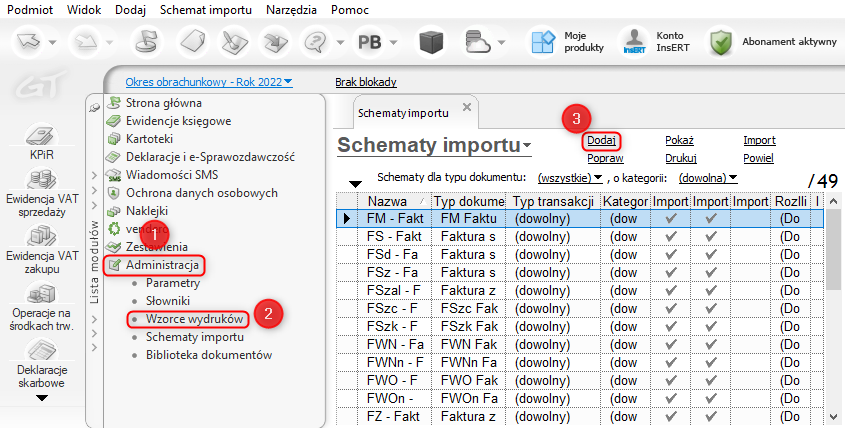845x428 pixels.
Task: Click the PB toolbar icon
Action: [x=370, y=42]
